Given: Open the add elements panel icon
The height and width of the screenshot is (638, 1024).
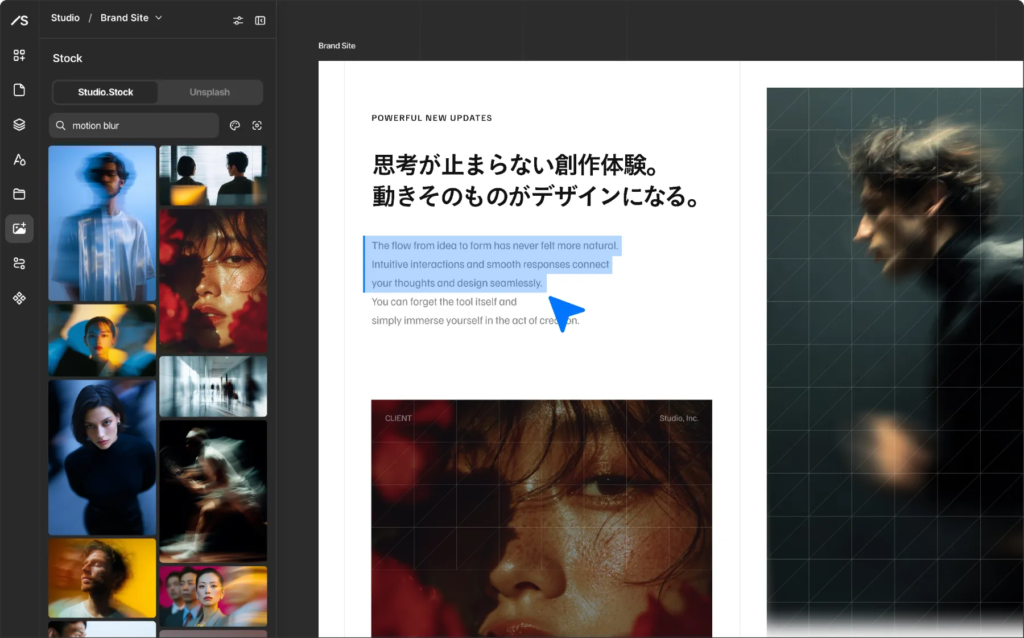Looking at the screenshot, I should click(x=19, y=55).
